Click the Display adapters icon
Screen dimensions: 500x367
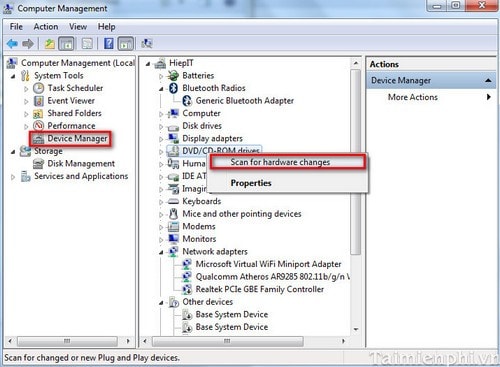point(173,138)
